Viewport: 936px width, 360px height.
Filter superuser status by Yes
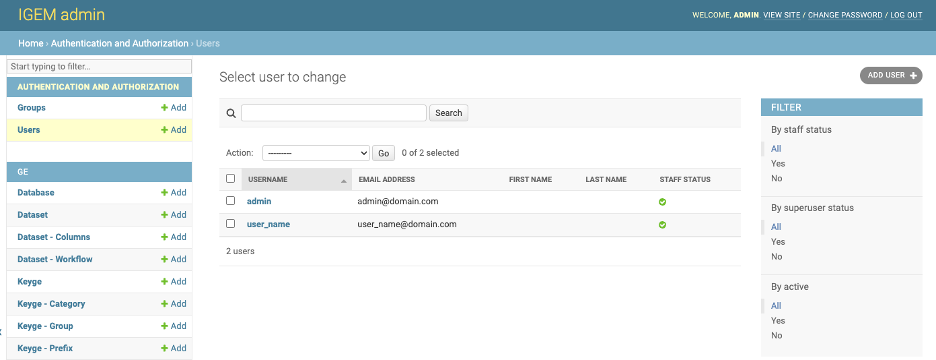pyautogui.click(x=778, y=242)
